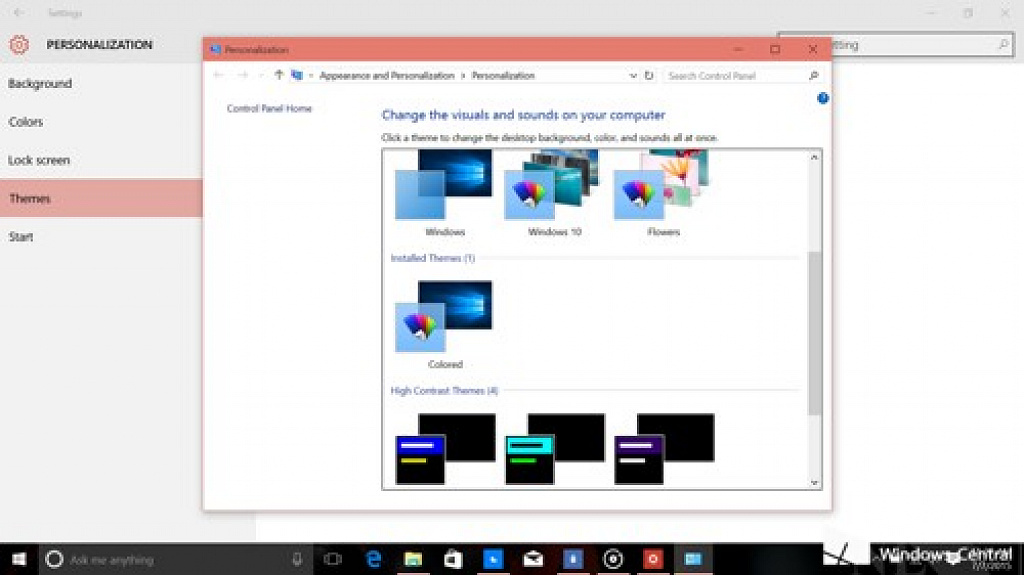Open the Store from taskbar
This screenshot has height=575, width=1024.
[453, 559]
